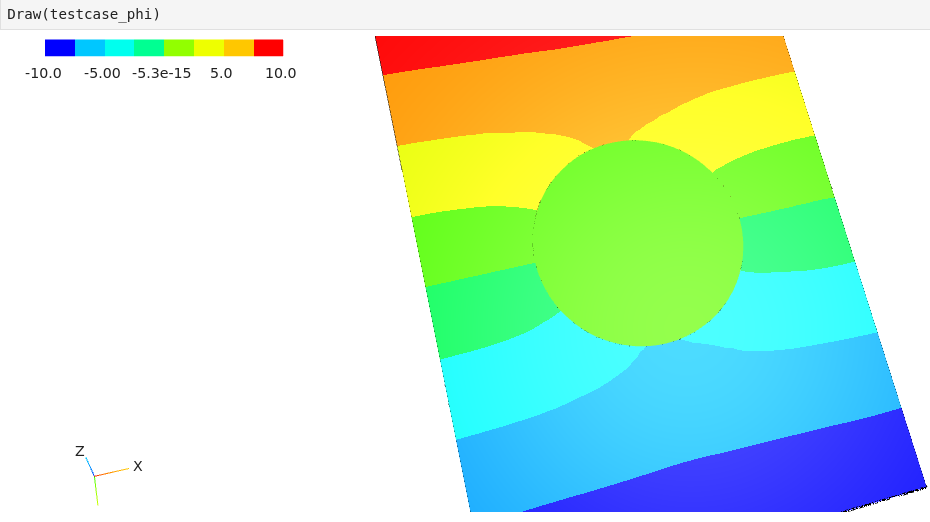930x522 pixels.
Task: Select the dark blue colorbar swatch
Action: 60,48
